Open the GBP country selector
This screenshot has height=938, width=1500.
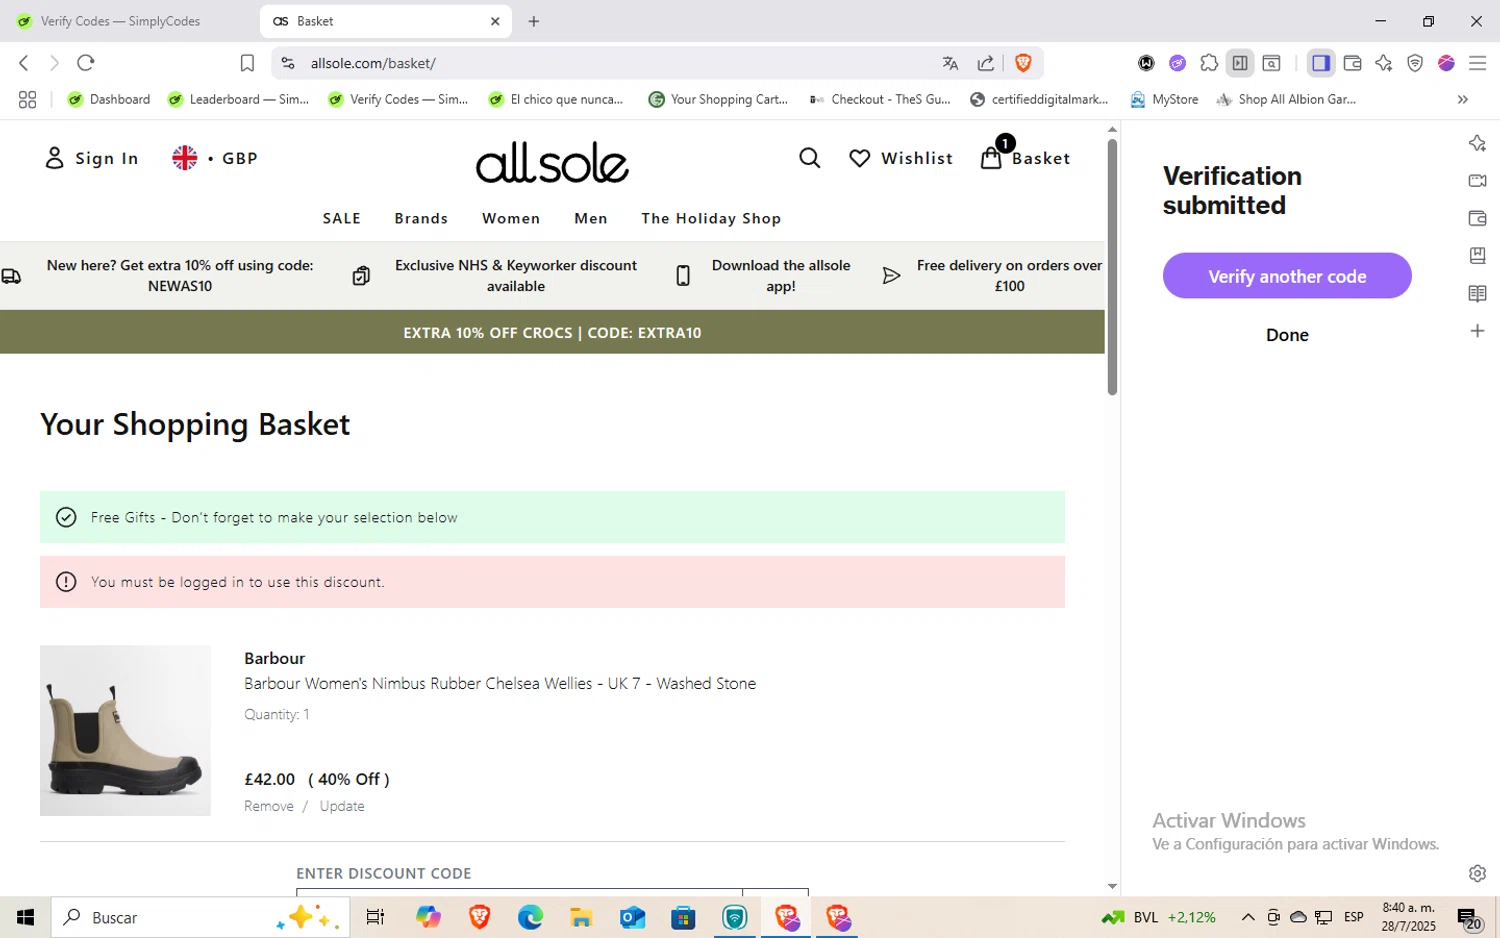click(x=215, y=158)
